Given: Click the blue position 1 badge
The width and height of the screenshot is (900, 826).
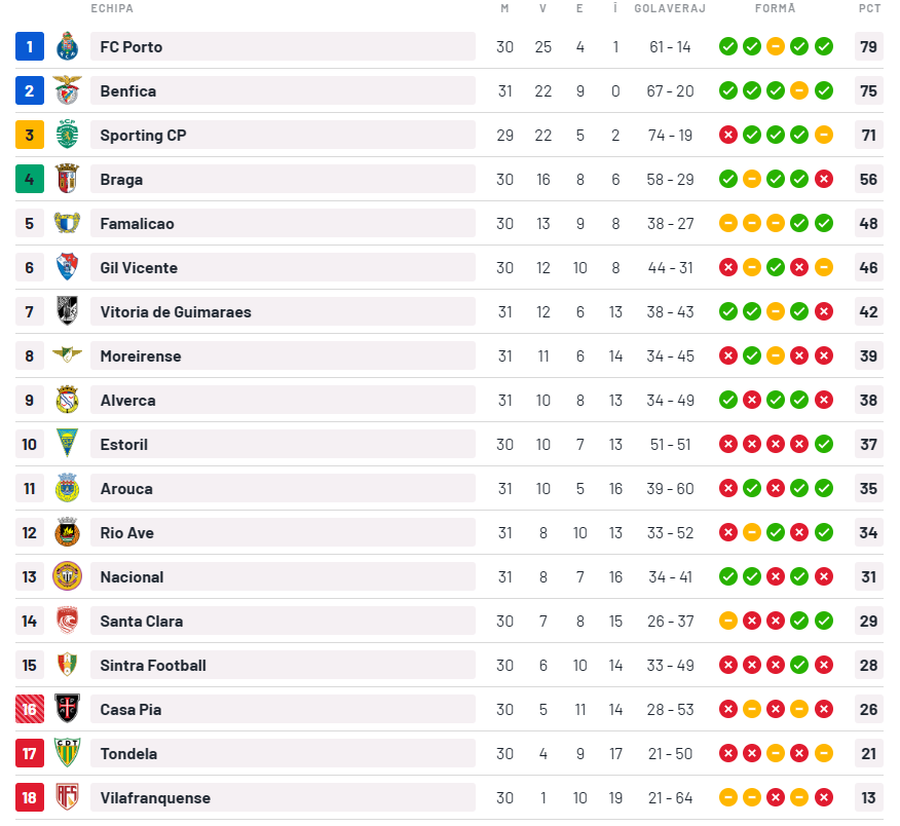Looking at the screenshot, I should click(x=30, y=47).
